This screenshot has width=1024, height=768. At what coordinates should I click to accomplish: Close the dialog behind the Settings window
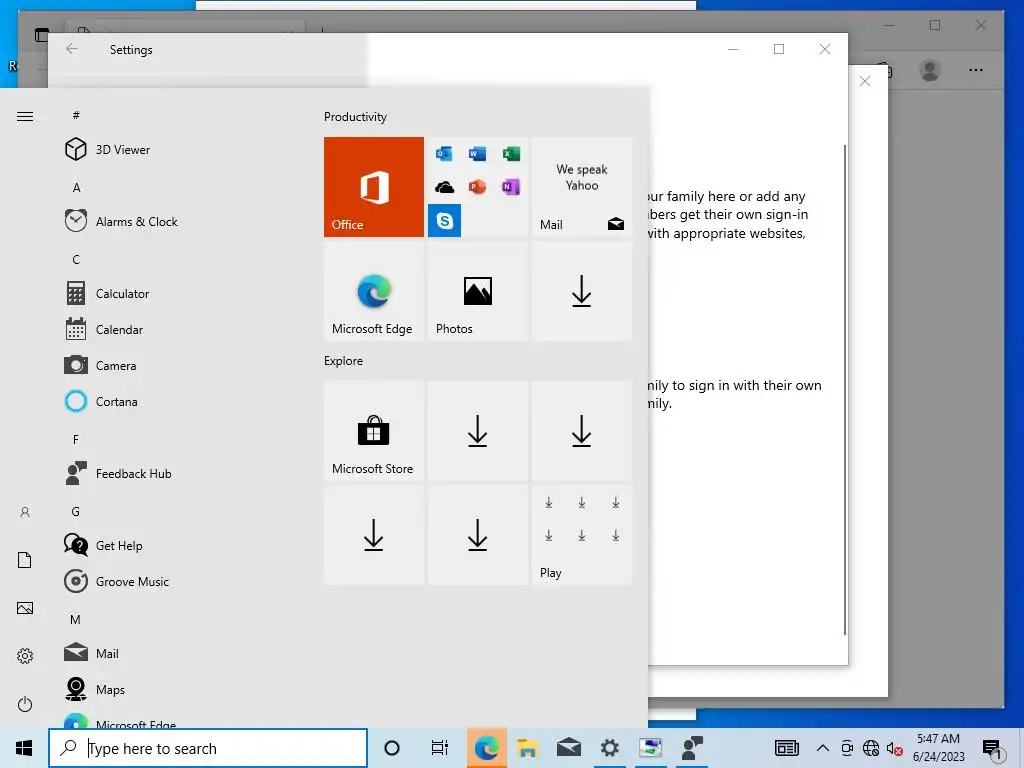865,81
